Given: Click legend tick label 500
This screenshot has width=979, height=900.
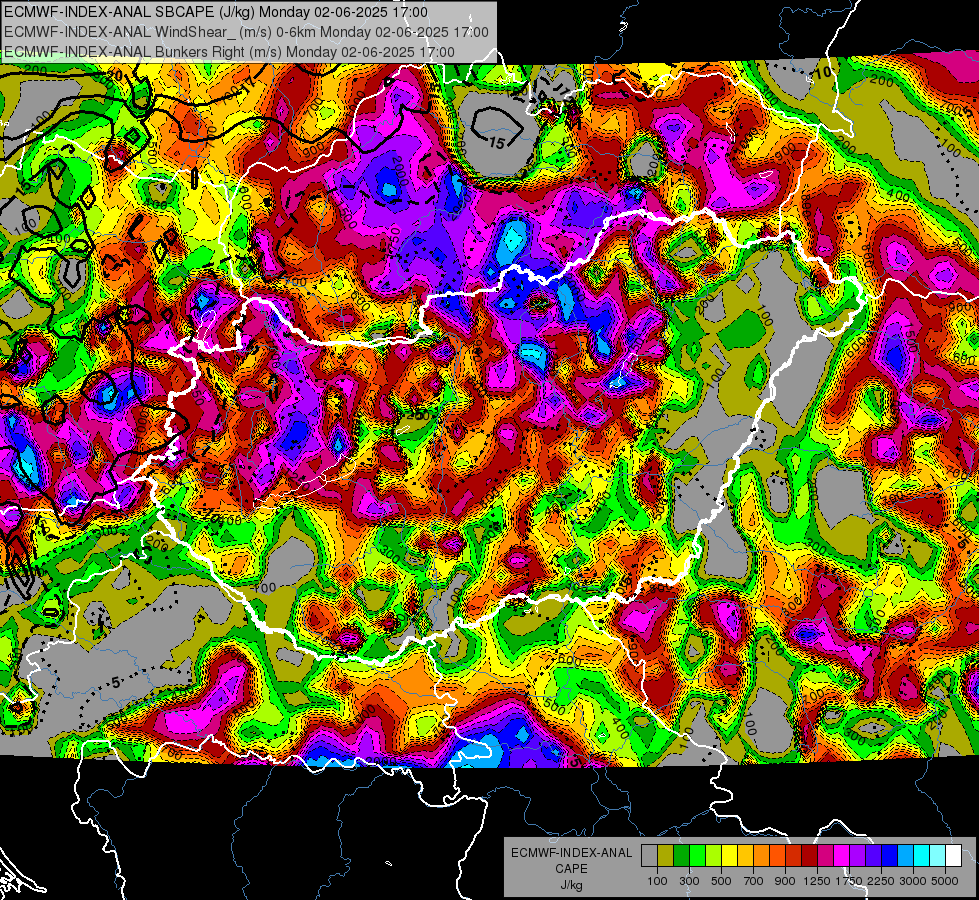Looking at the screenshot, I should (x=721, y=881).
